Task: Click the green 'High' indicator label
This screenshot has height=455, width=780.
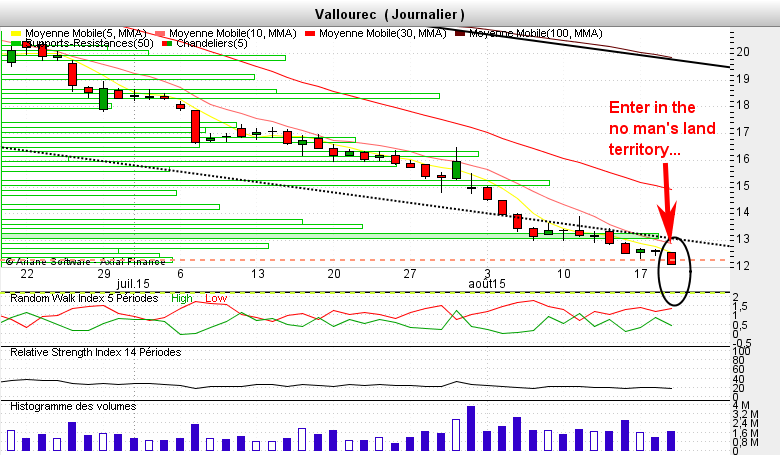Action: tap(182, 298)
